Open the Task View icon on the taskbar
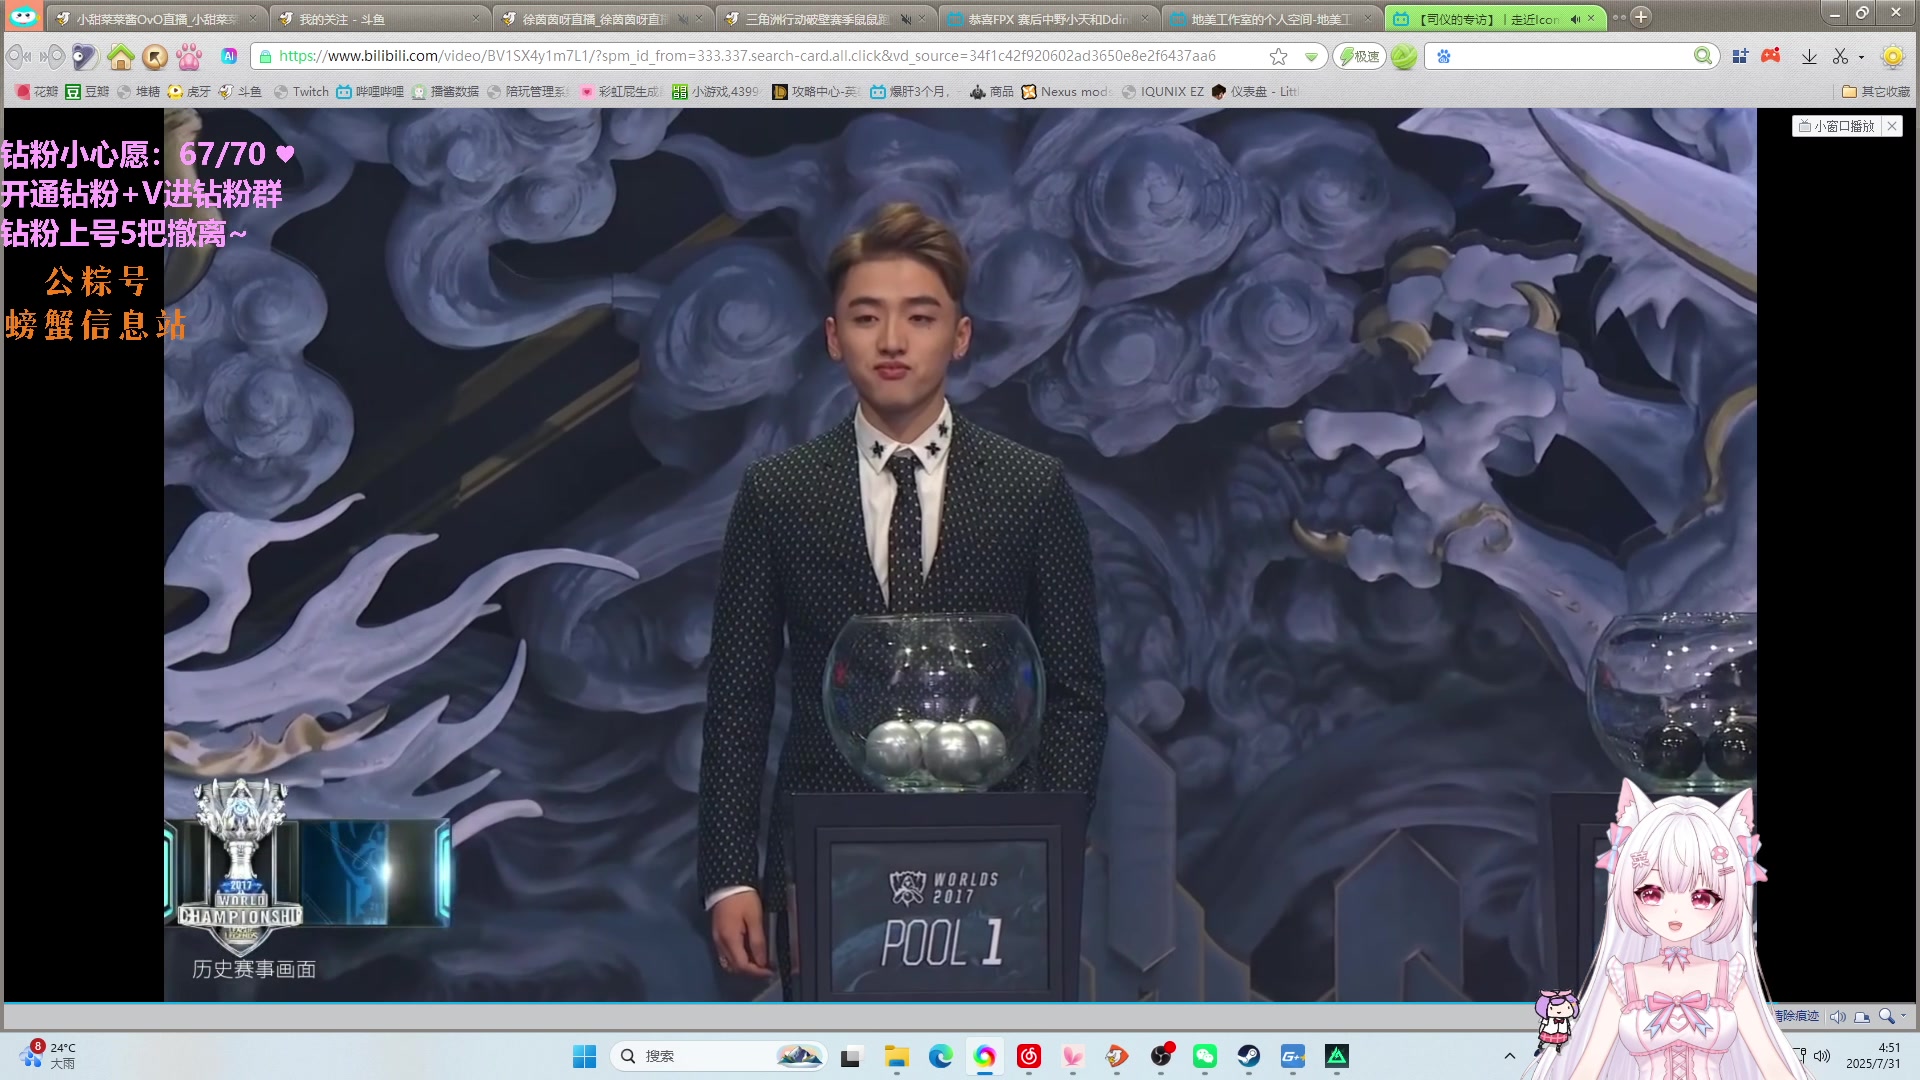The width and height of the screenshot is (1920, 1080). click(x=851, y=1056)
